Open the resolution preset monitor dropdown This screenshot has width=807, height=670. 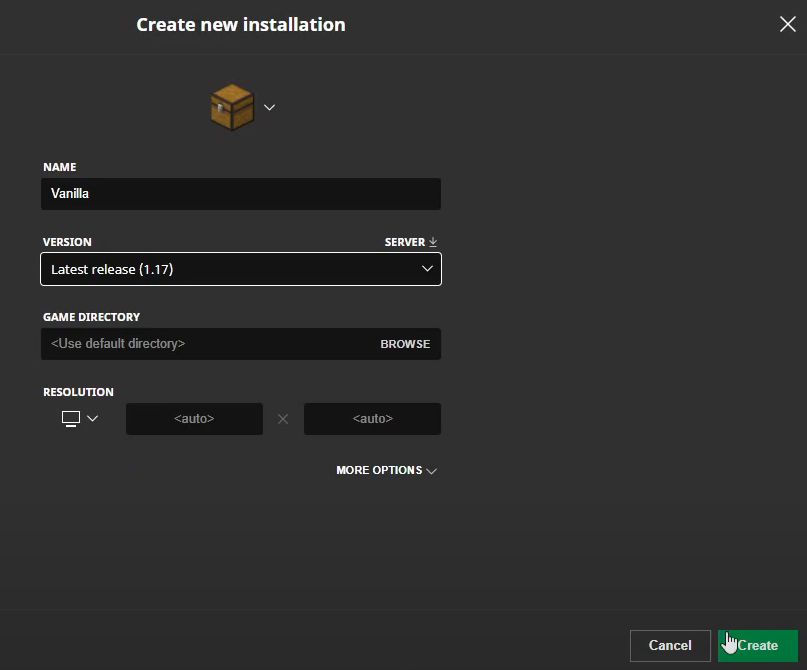point(79,418)
